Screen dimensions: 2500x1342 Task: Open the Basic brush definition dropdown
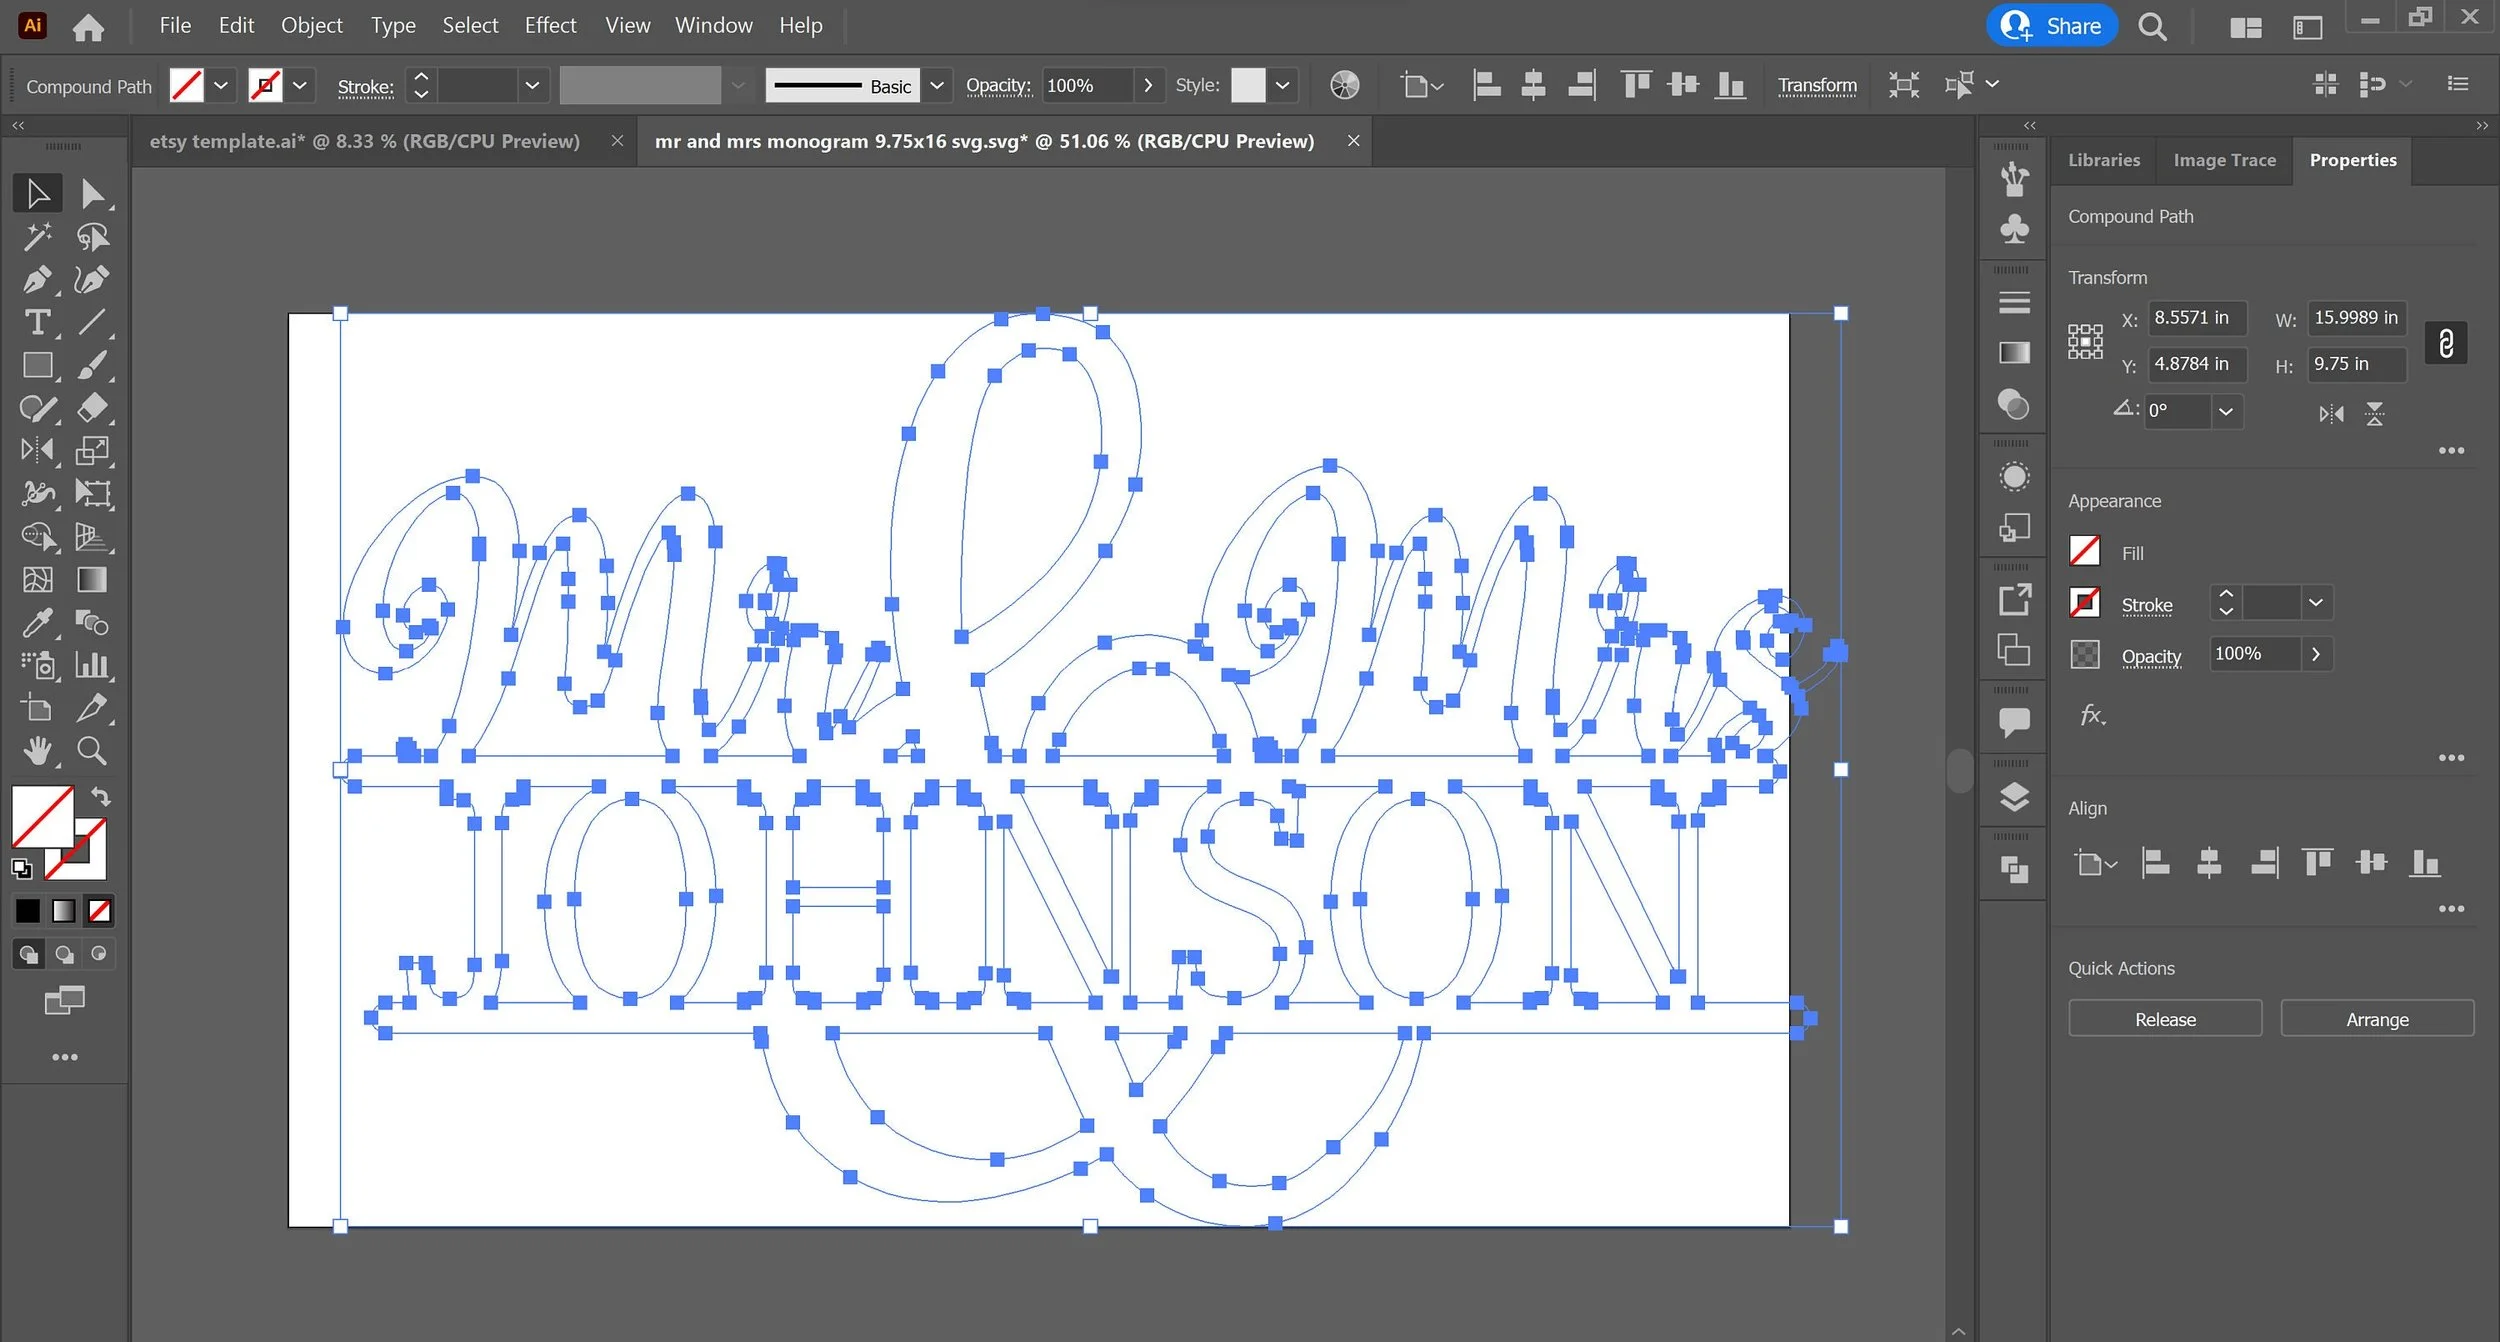pyautogui.click(x=936, y=85)
